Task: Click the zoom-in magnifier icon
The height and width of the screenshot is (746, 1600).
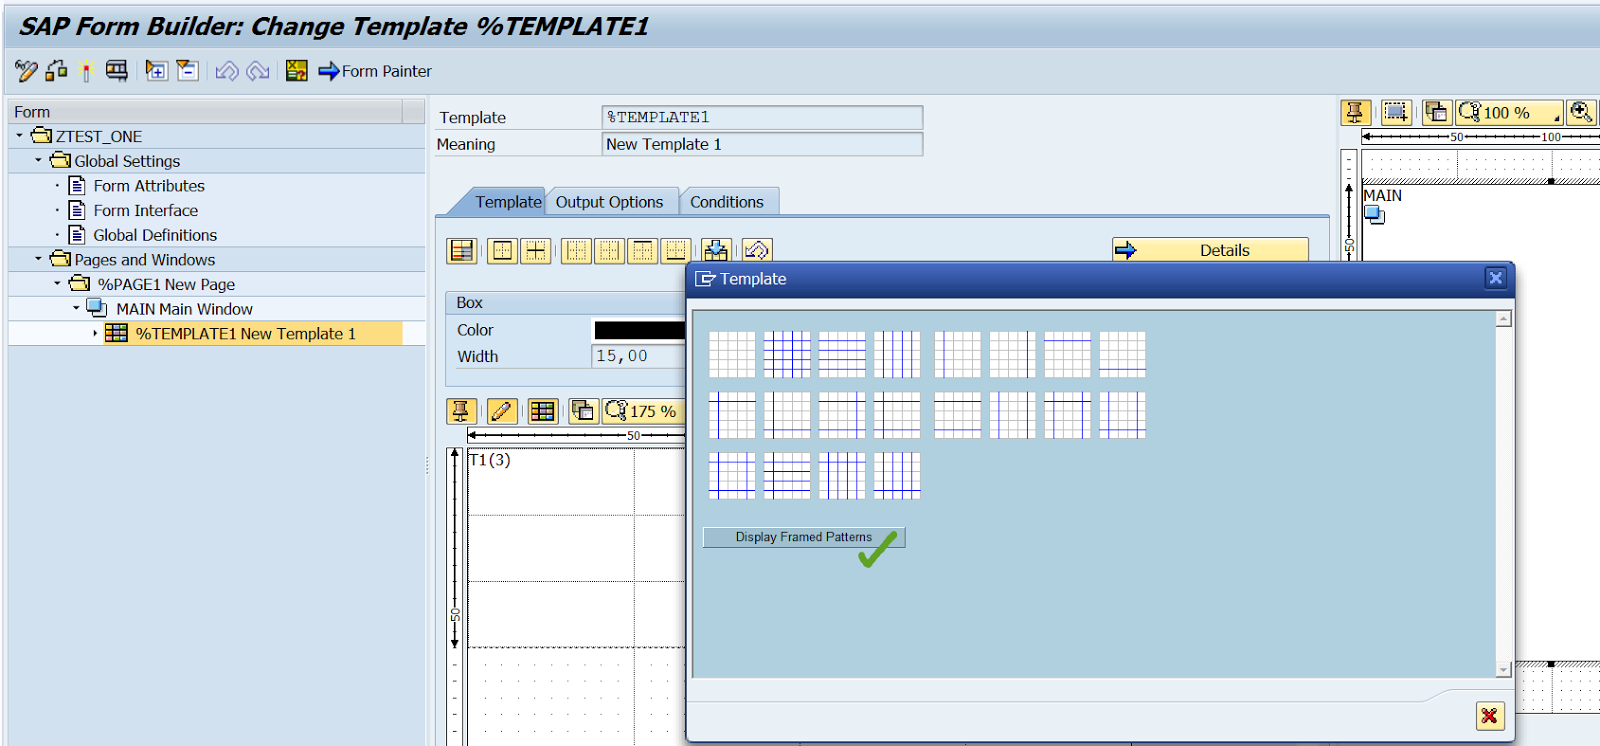Action: 1582,112
